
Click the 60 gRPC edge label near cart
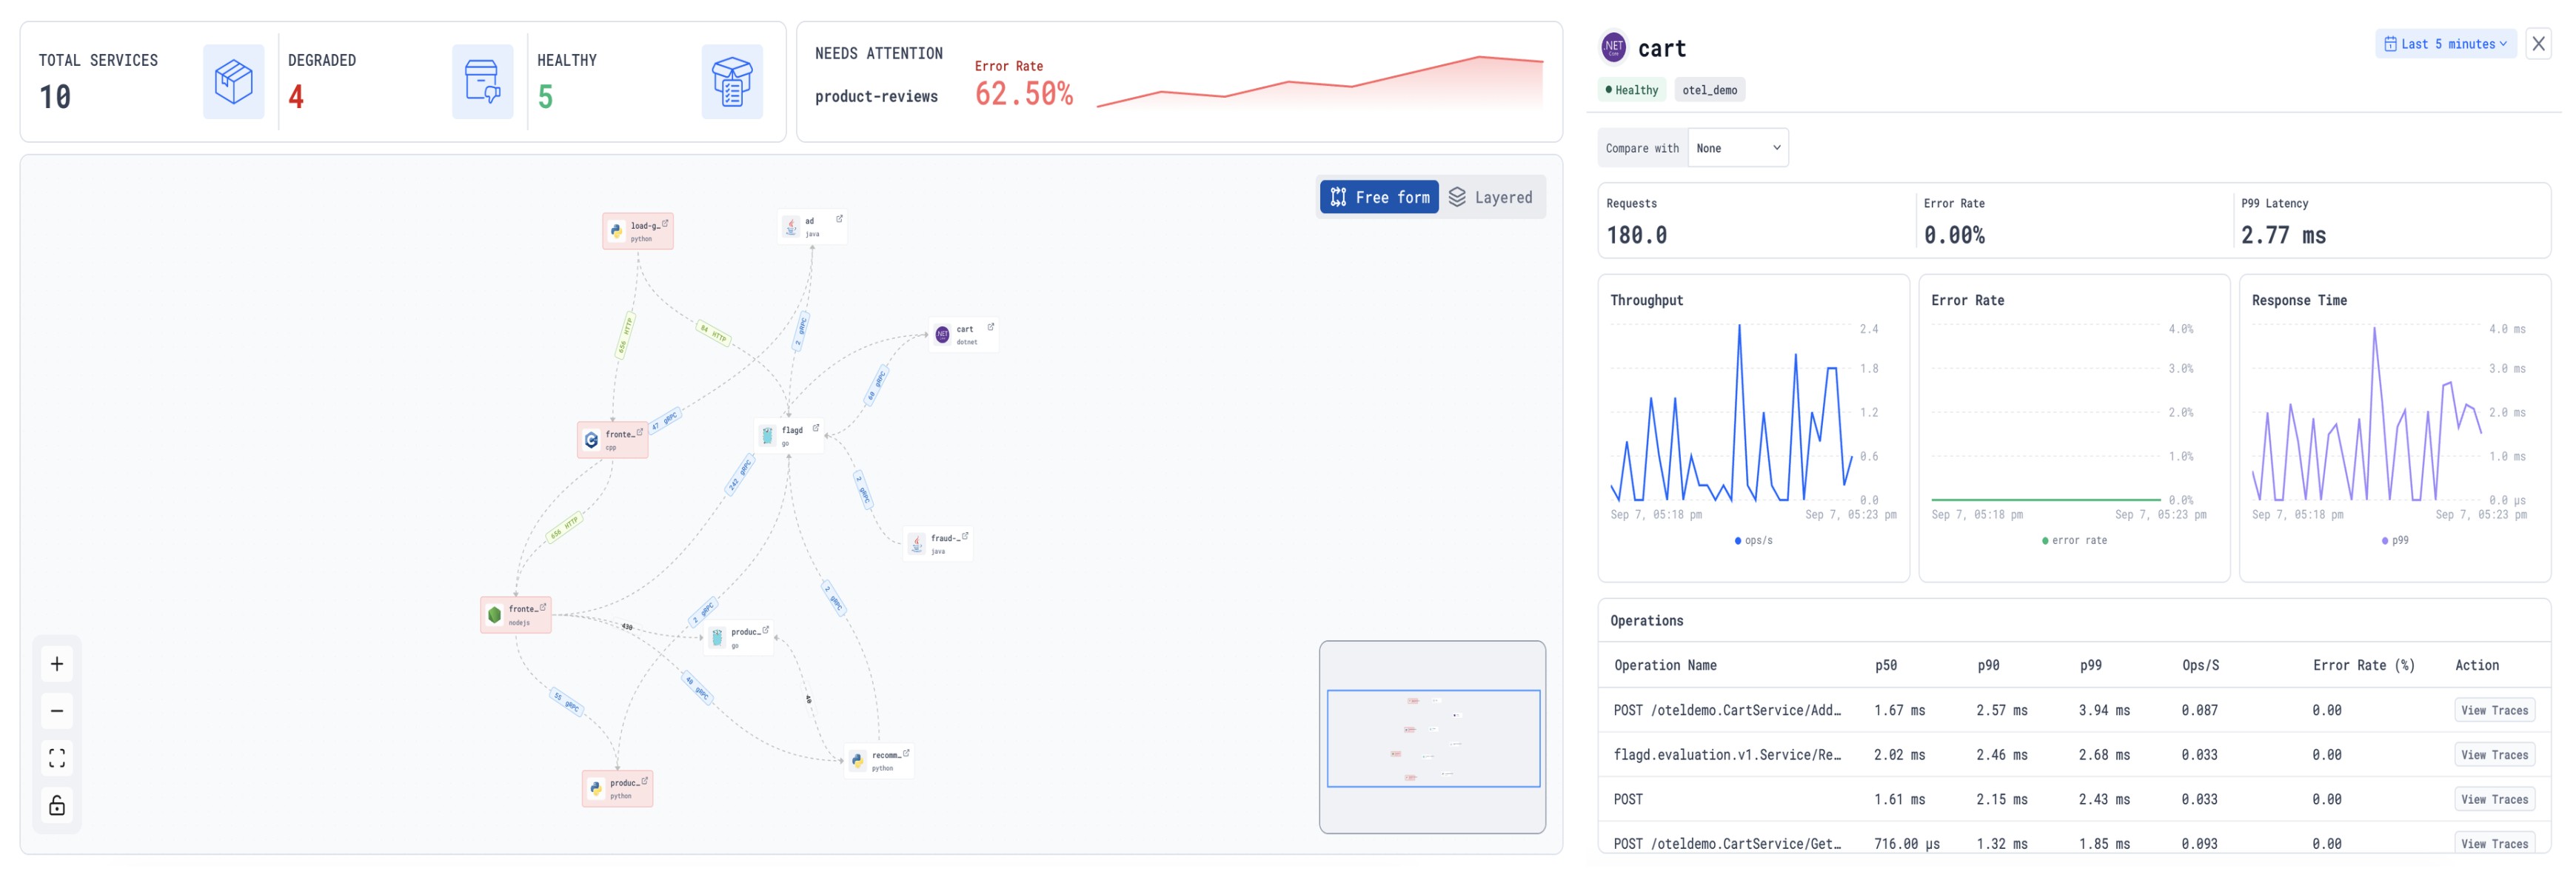tap(876, 386)
